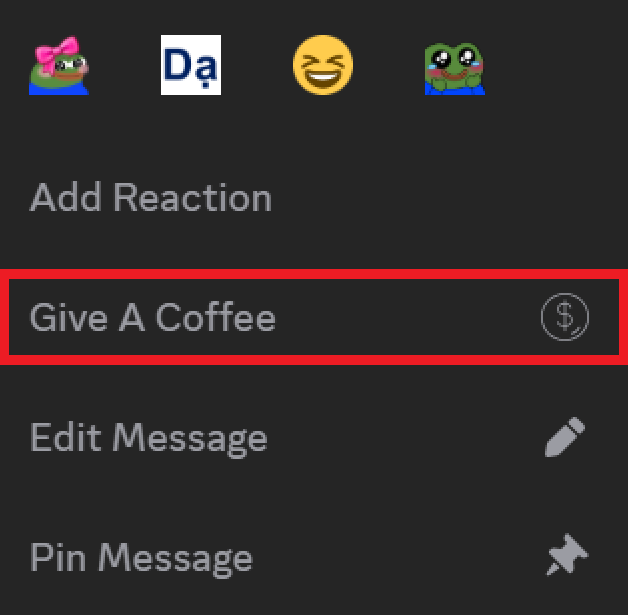React with the crying happy frog emoji
The height and width of the screenshot is (615, 628).
click(455, 68)
